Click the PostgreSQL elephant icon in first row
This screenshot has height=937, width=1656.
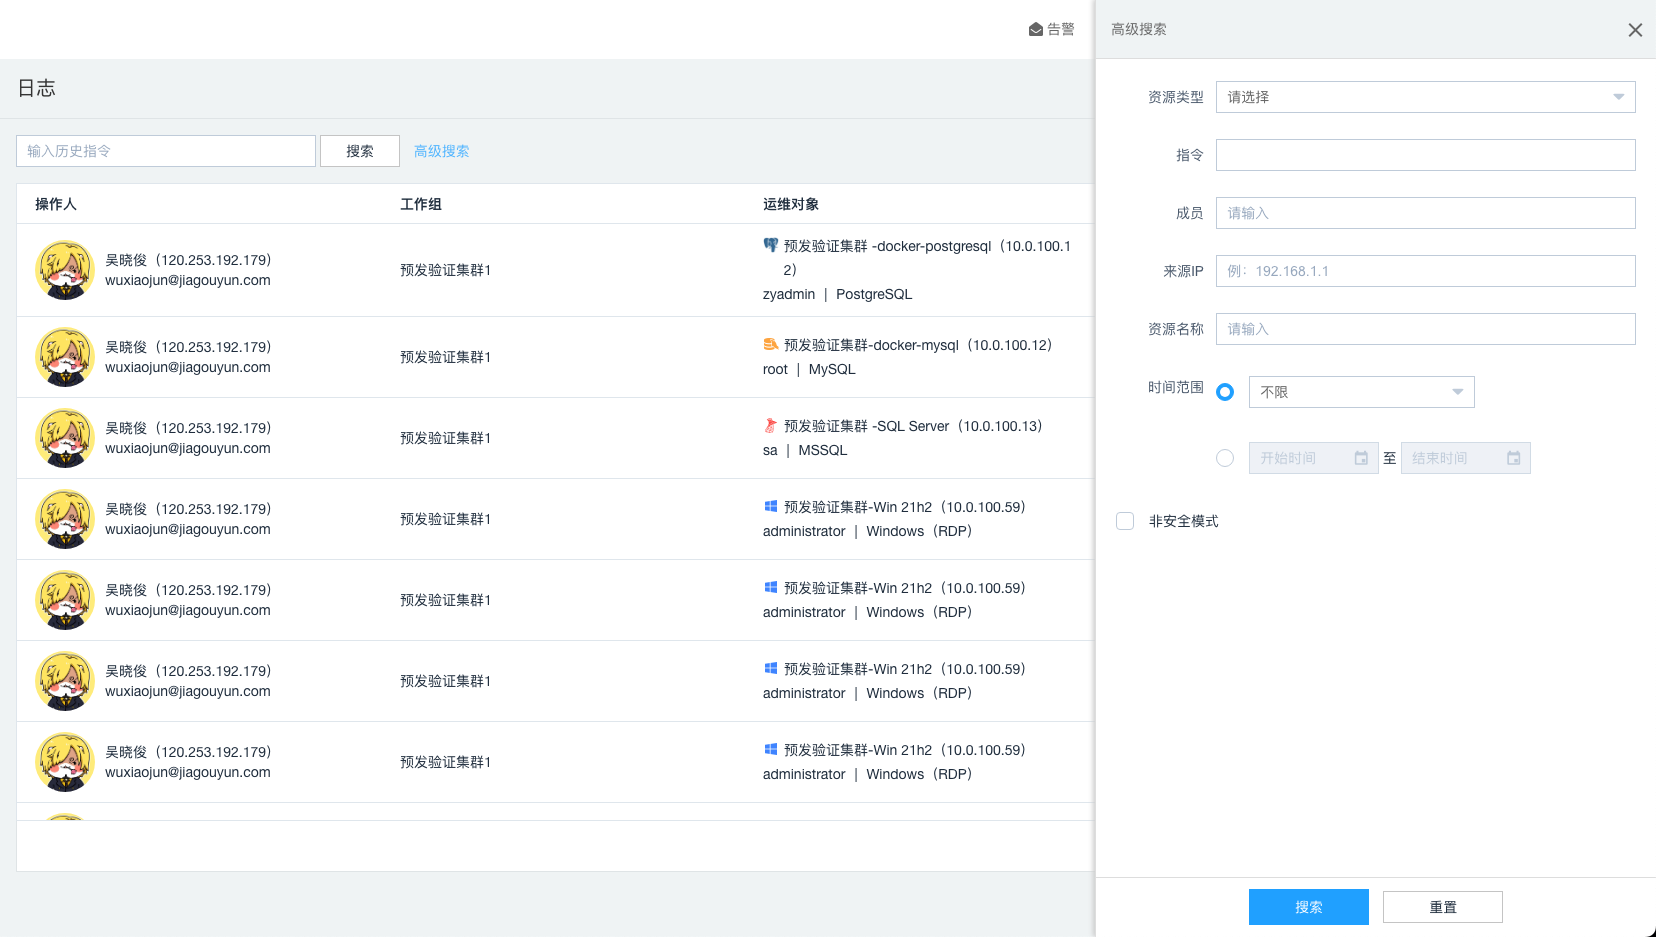click(x=770, y=245)
